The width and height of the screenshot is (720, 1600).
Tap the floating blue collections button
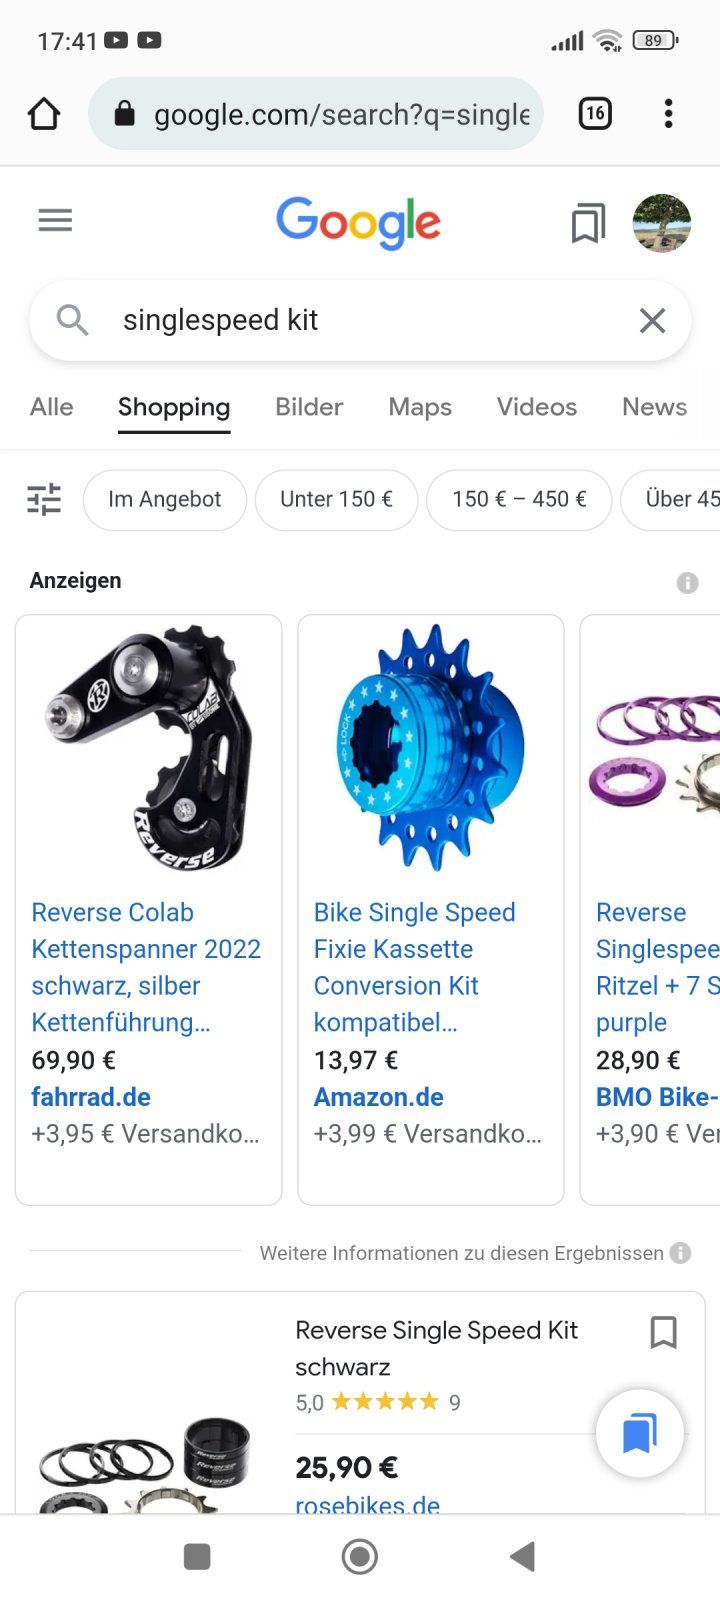(640, 1433)
